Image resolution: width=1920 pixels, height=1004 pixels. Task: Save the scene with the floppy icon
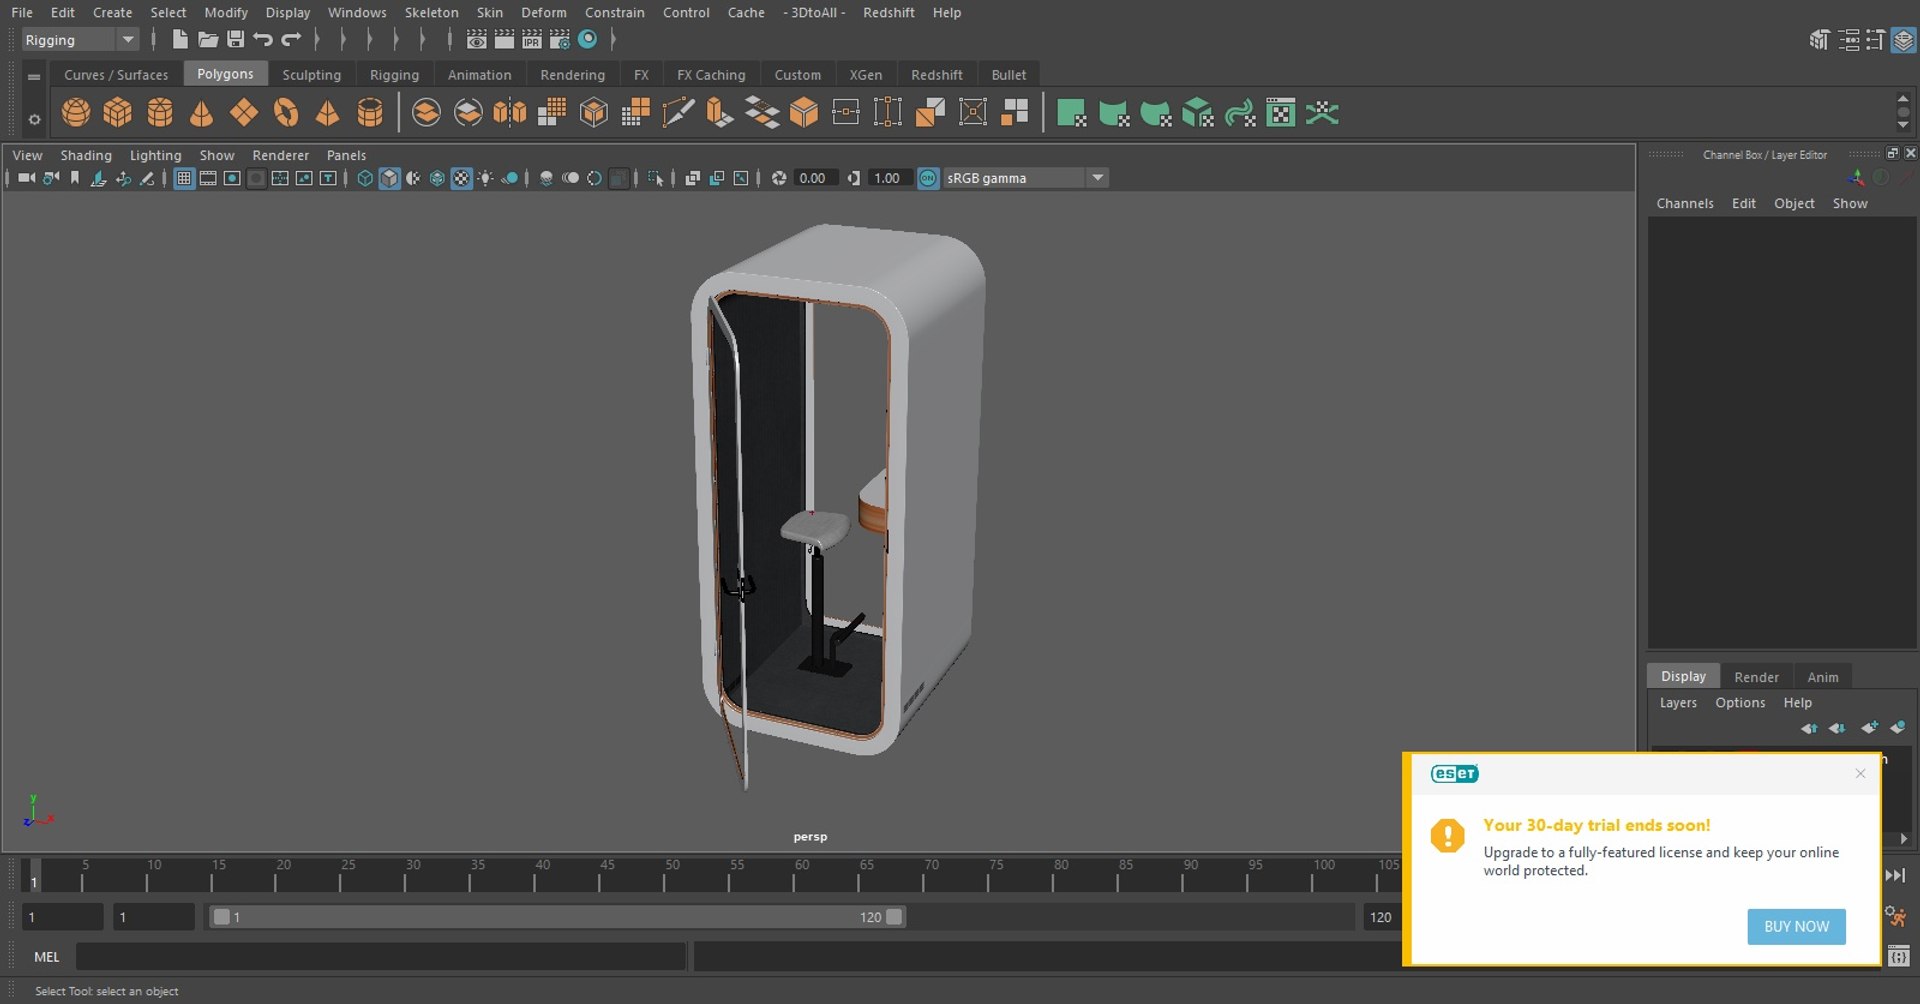click(236, 39)
